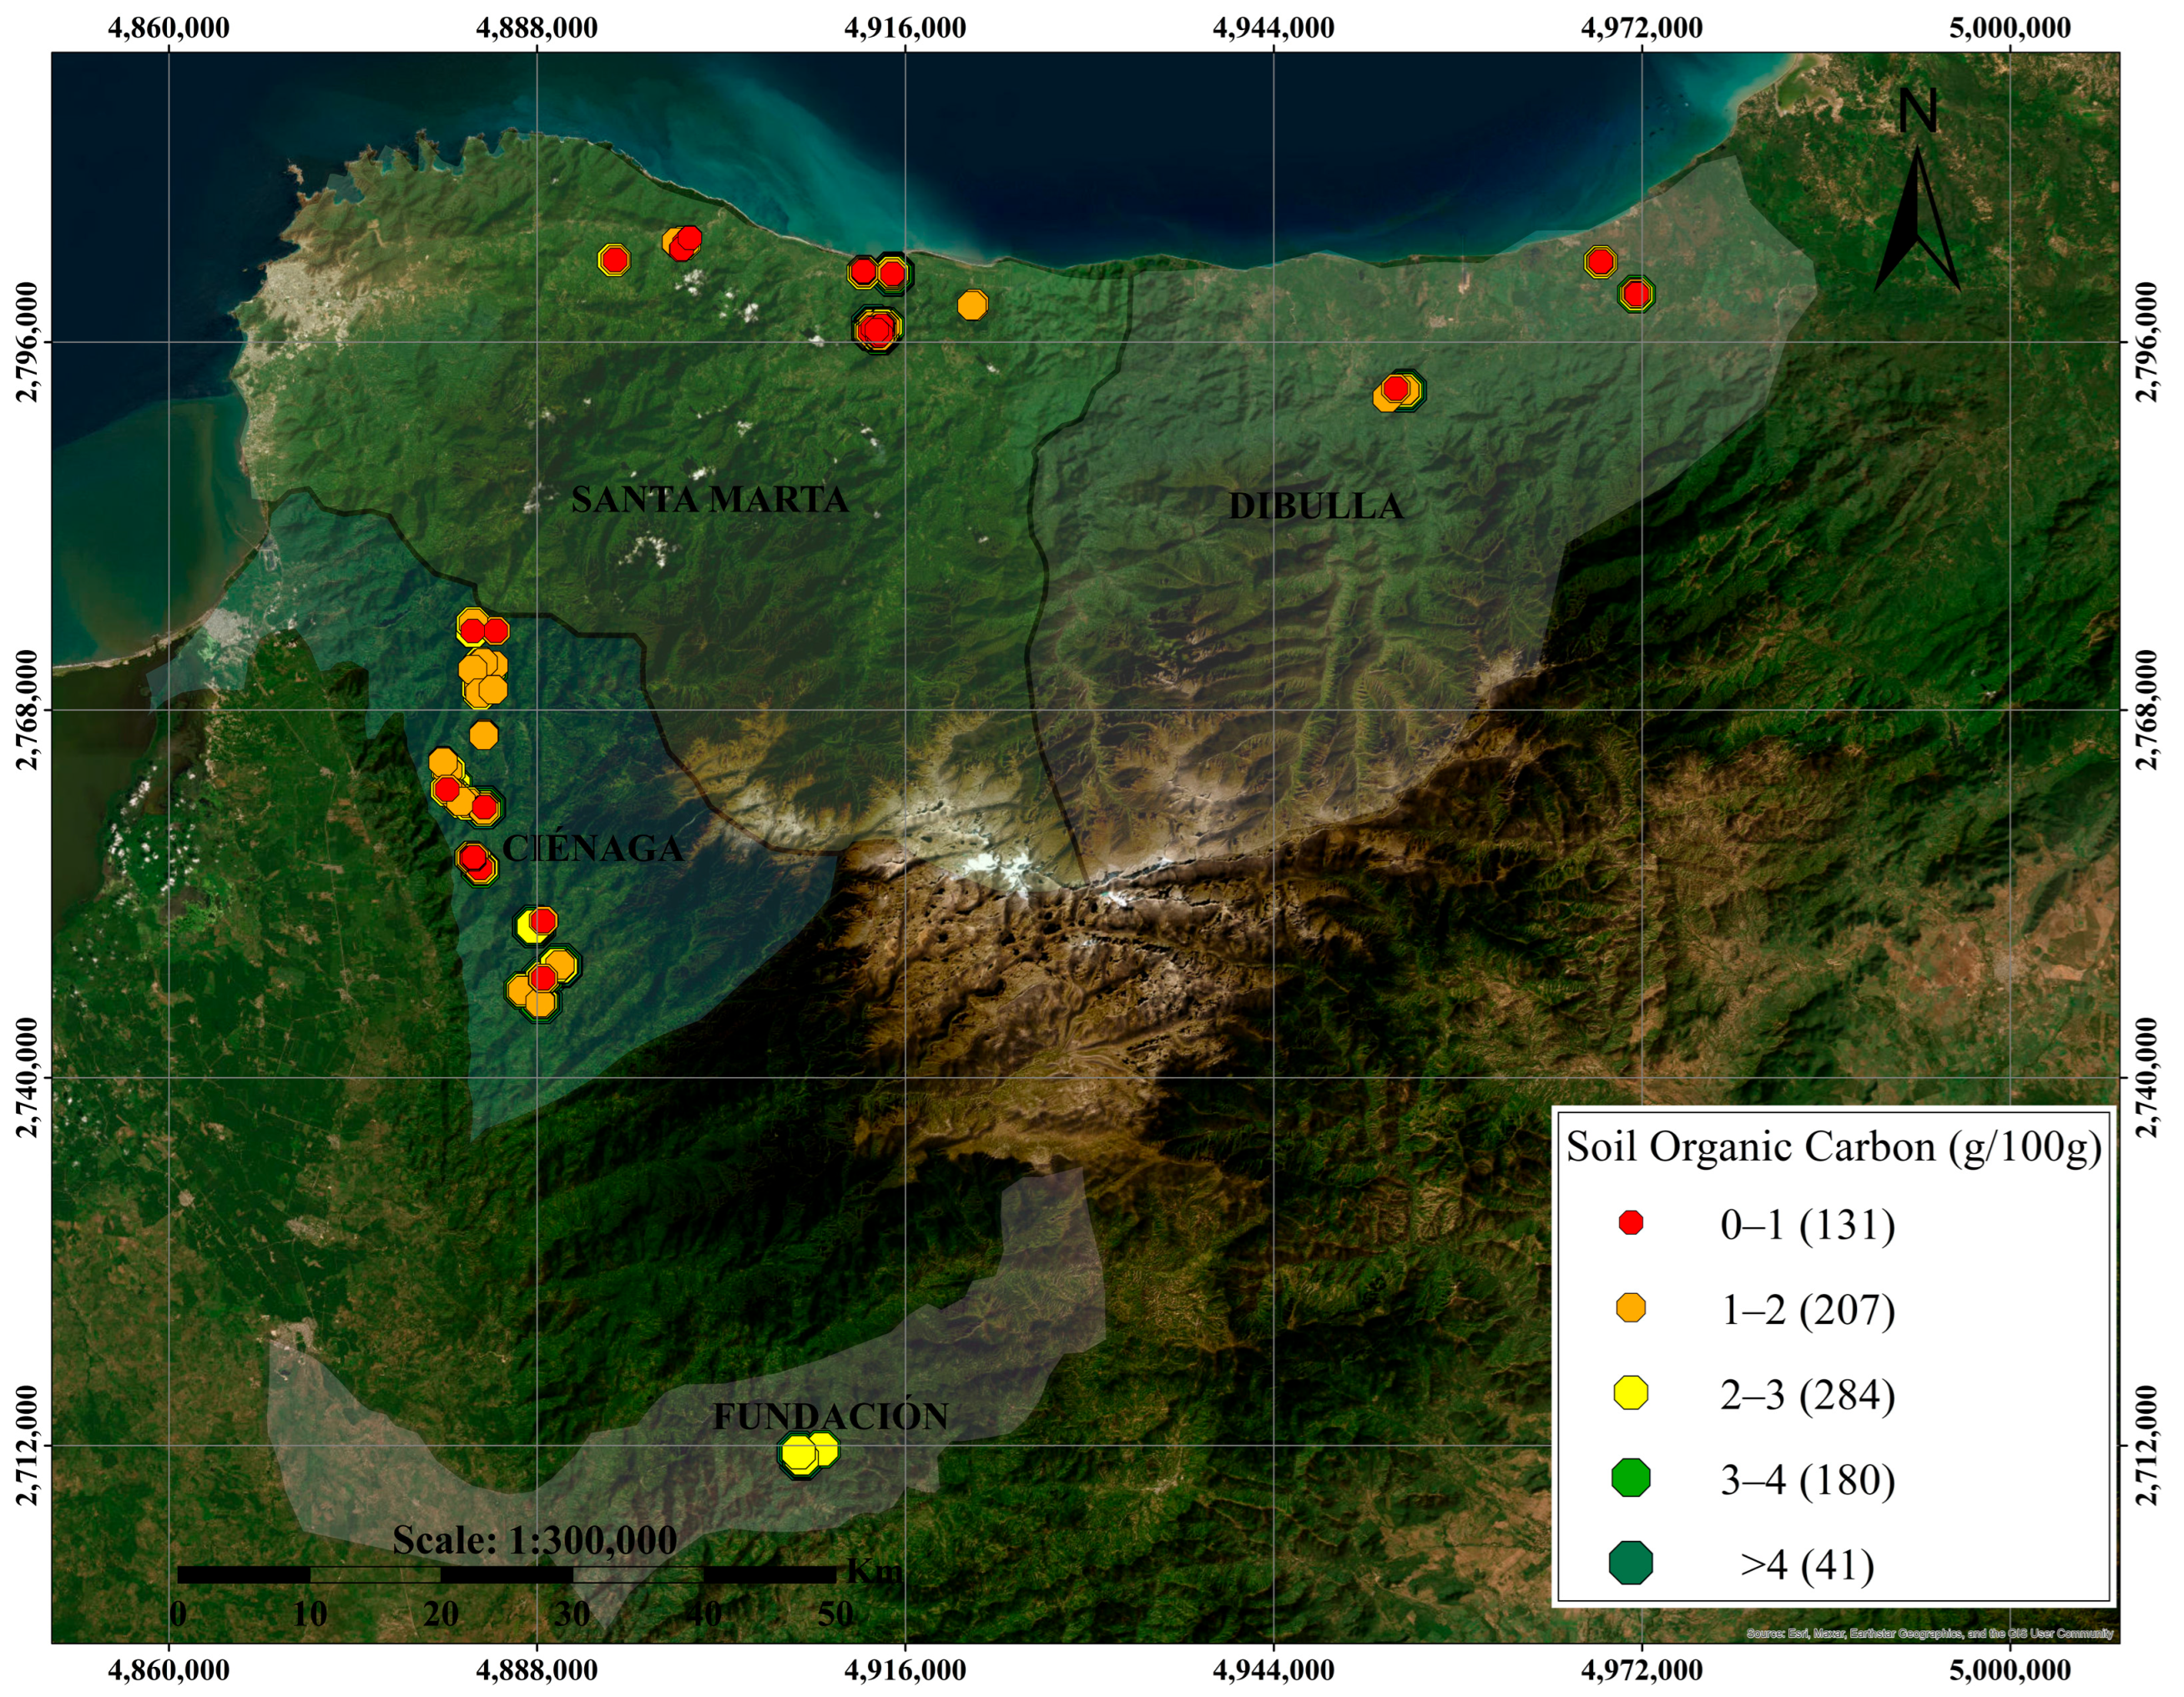Image resolution: width=2184 pixels, height=1697 pixels.
Task: Click the top axis label 4,944,000
Action: 1273,28
